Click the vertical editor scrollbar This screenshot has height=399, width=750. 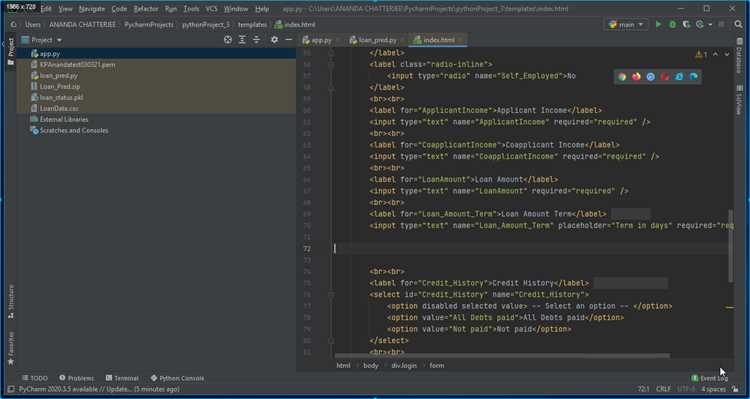(730, 245)
